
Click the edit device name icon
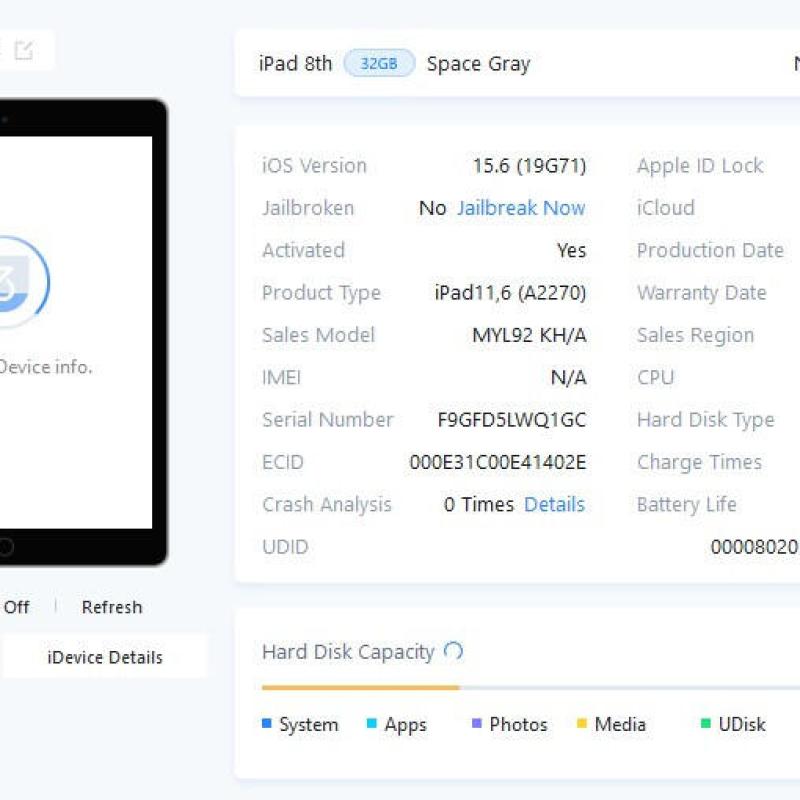[24, 50]
